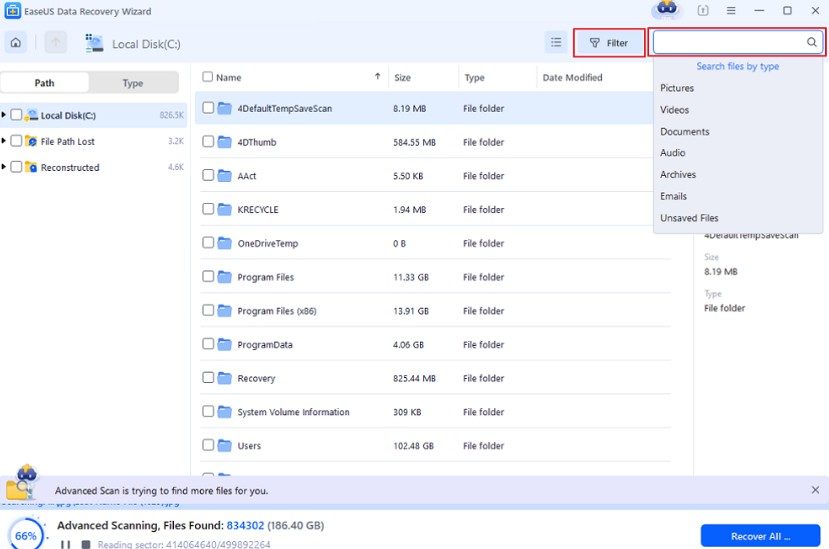
Task: Tick the Reconstructed tree checkbox
Action: 16,167
